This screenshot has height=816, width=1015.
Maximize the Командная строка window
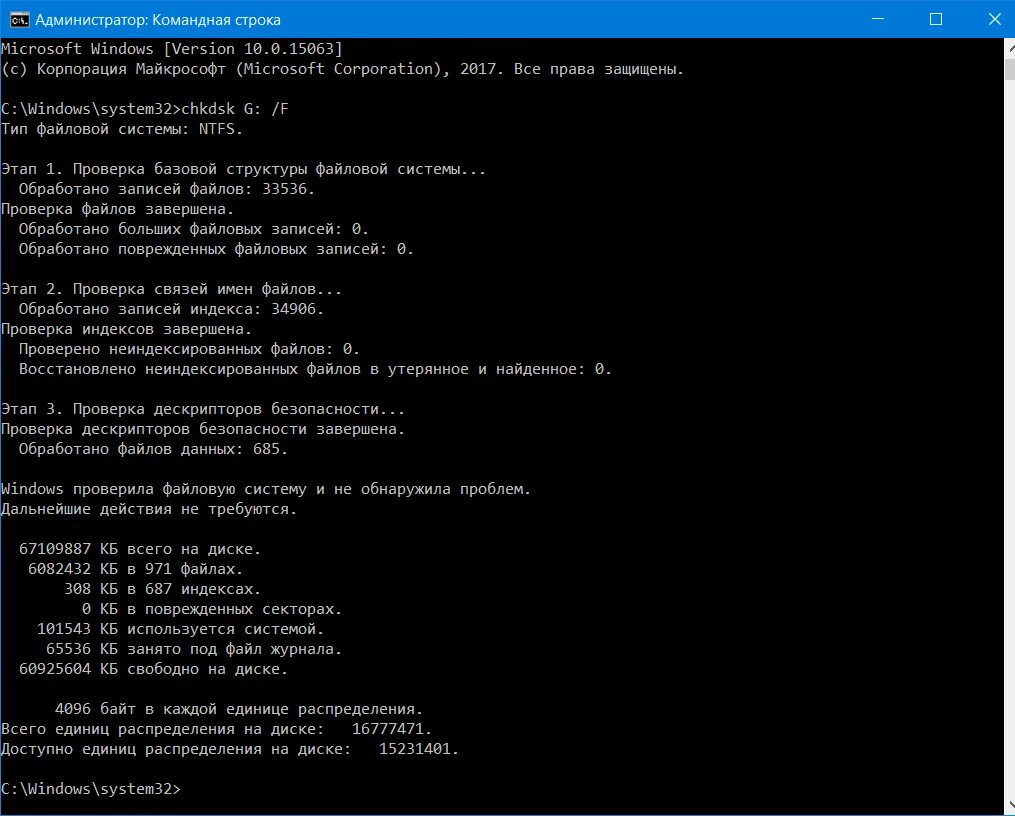coord(936,19)
